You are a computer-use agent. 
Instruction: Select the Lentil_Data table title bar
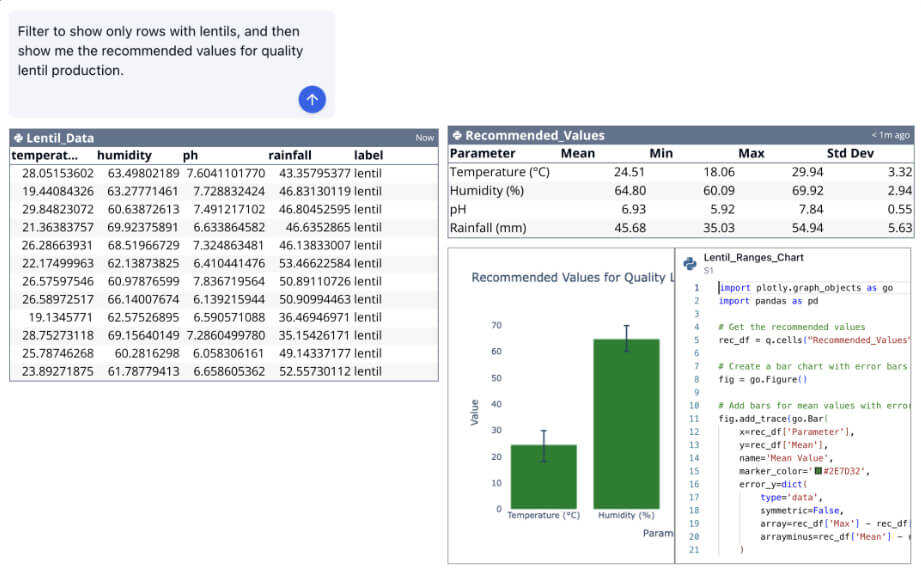(220, 138)
